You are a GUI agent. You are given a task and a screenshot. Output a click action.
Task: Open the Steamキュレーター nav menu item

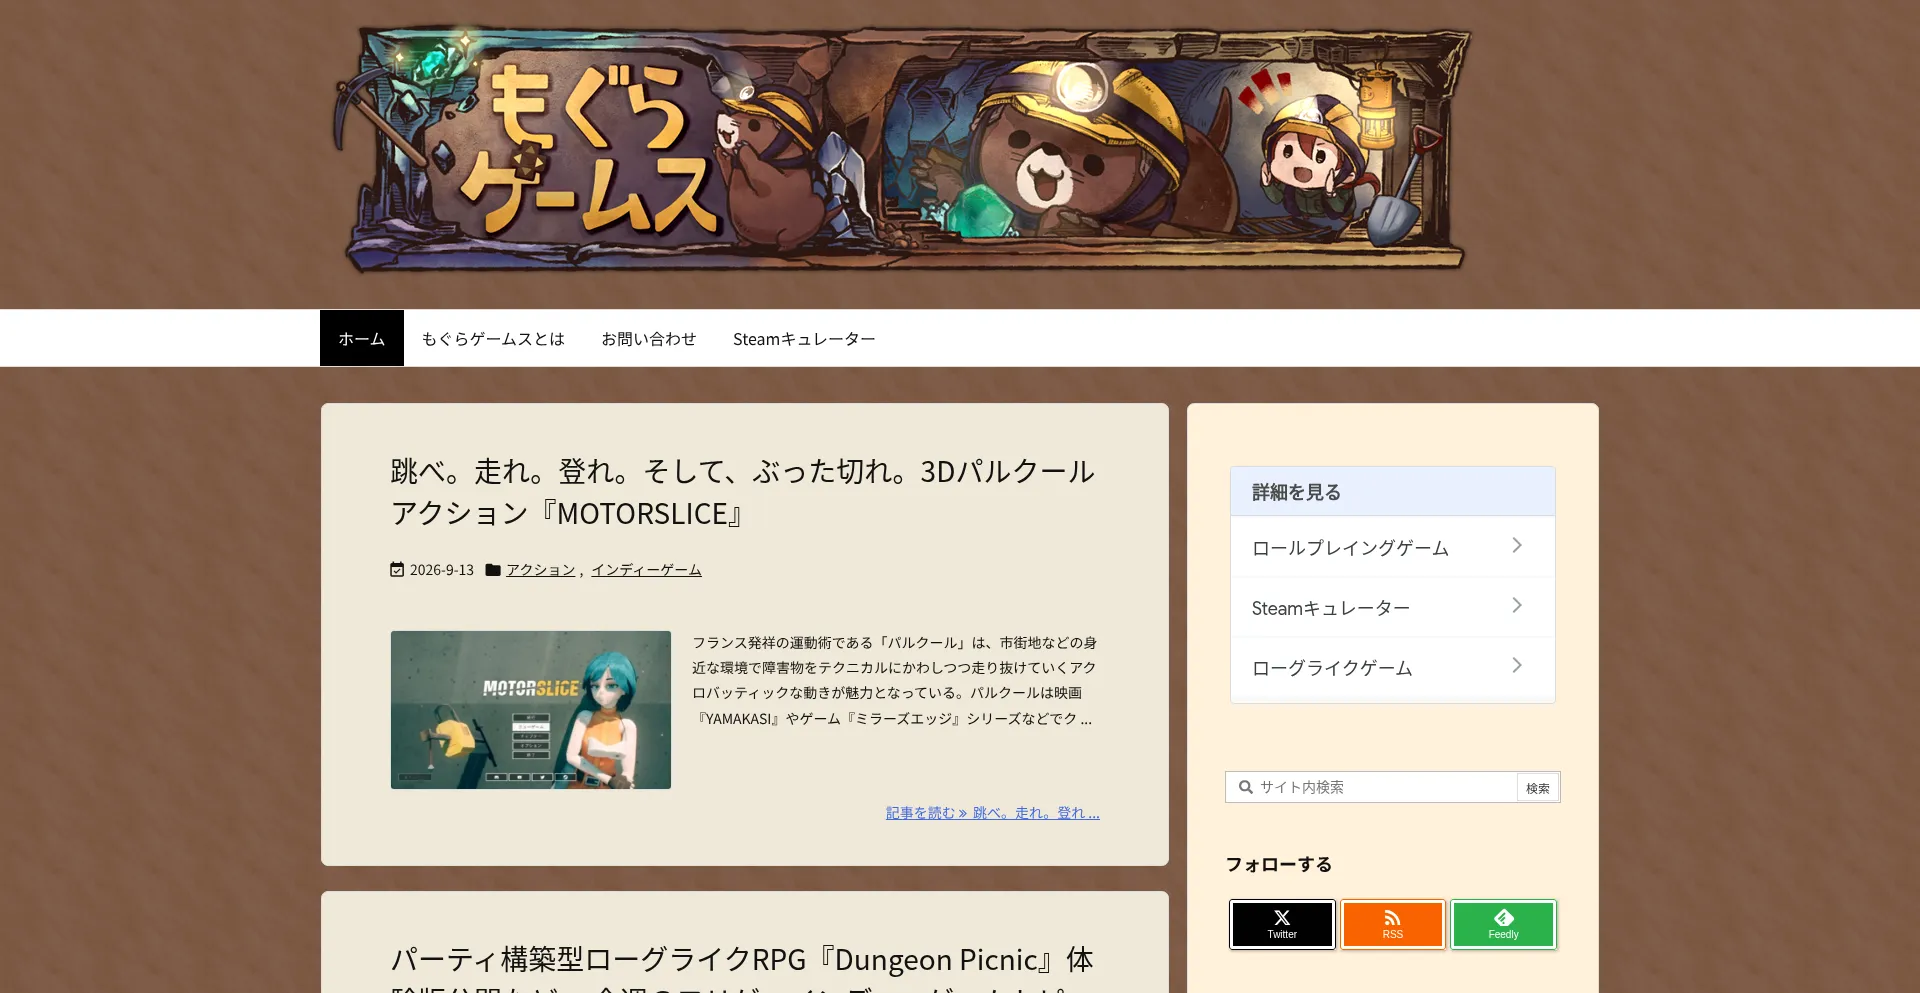click(804, 339)
